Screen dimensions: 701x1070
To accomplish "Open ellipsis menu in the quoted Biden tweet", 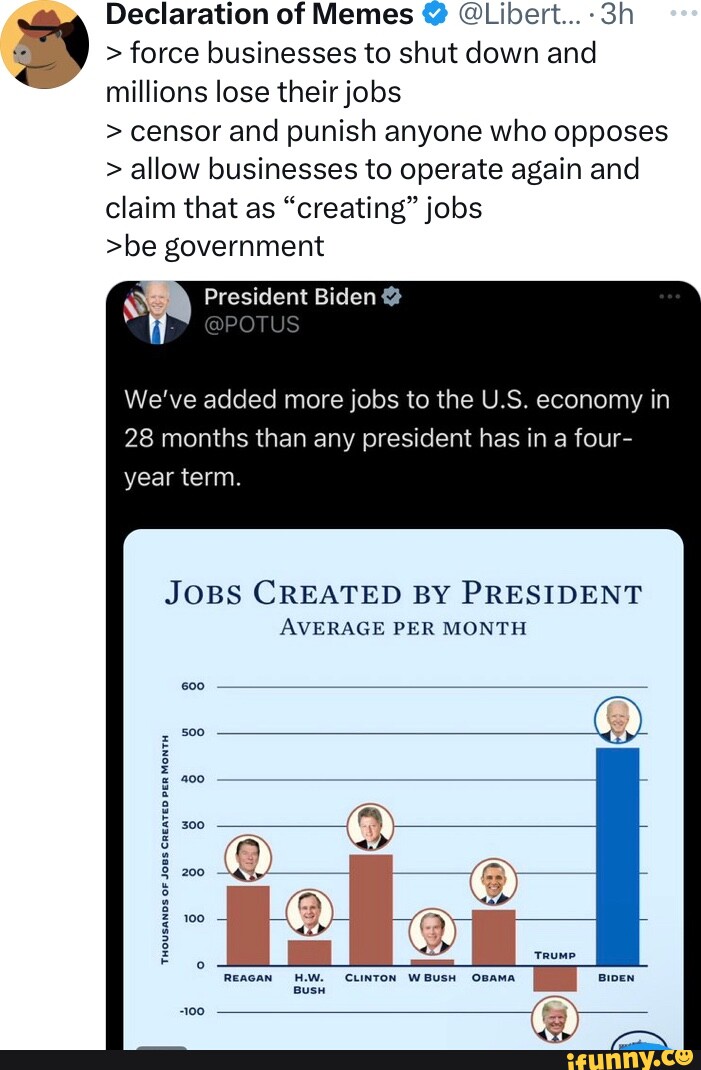I will point(669,297).
